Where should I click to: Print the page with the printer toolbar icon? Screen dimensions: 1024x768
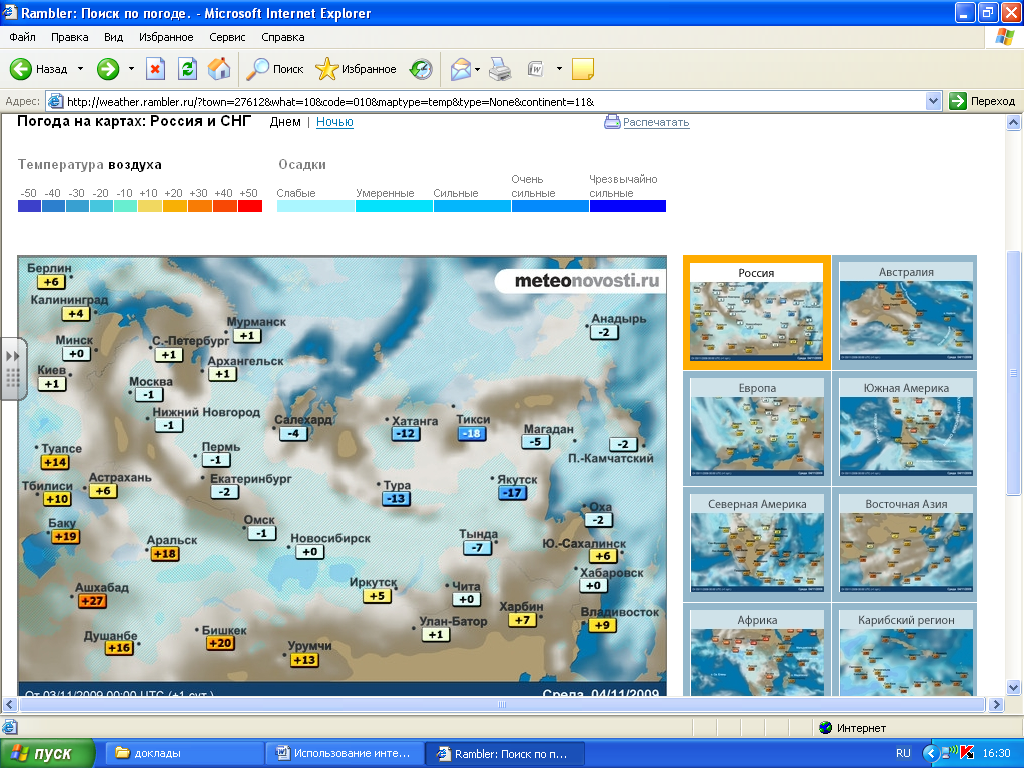pyautogui.click(x=500, y=69)
